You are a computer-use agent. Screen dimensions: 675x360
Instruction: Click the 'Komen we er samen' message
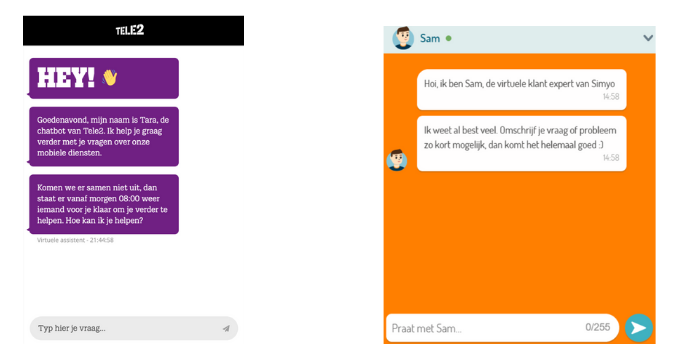[104, 204]
